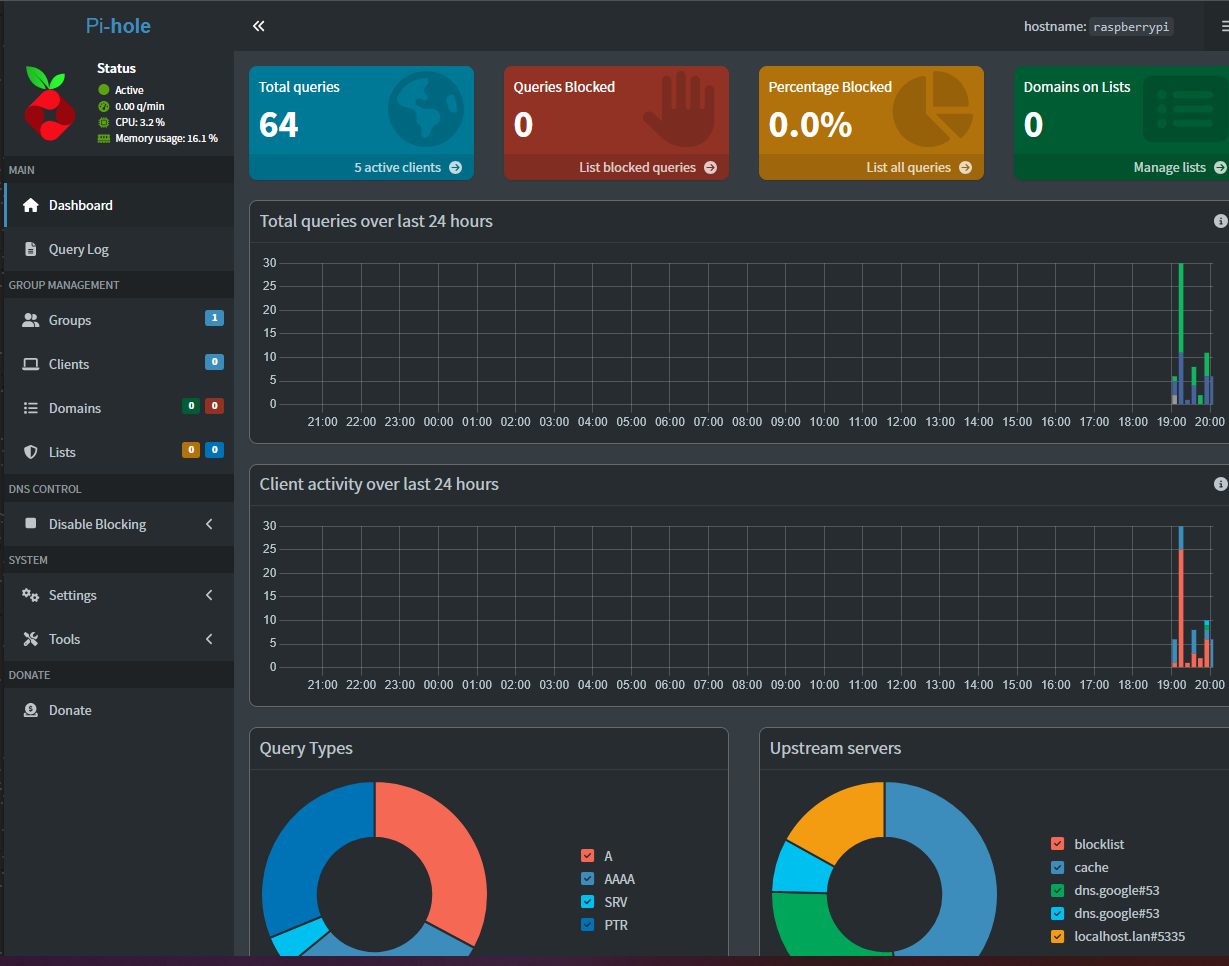Disable the AAAA query type checkbox
The width and height of the screenshot is (1229, 966).
tap(585, 878)
